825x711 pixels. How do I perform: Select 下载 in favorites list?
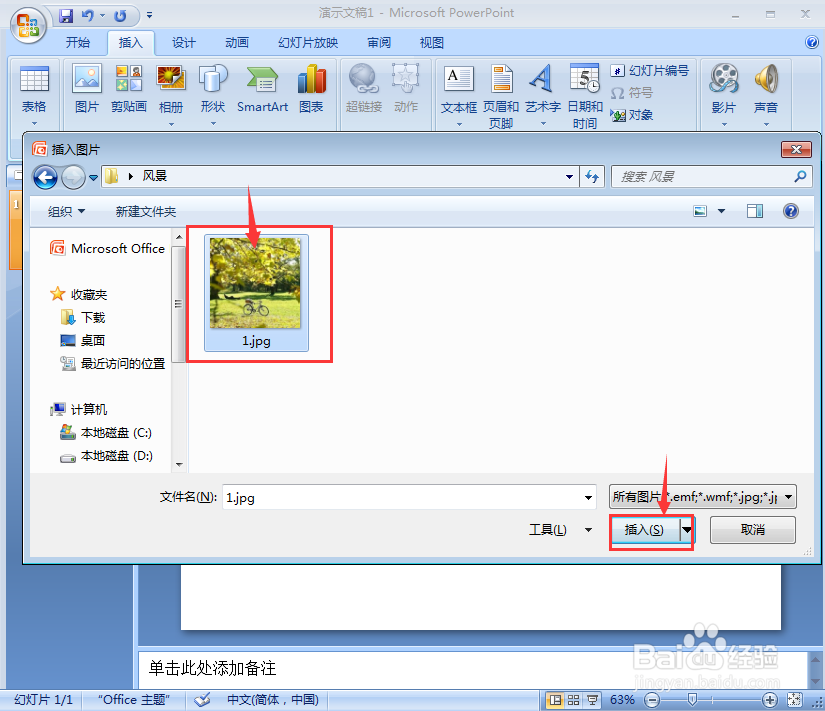pos(83,317)
